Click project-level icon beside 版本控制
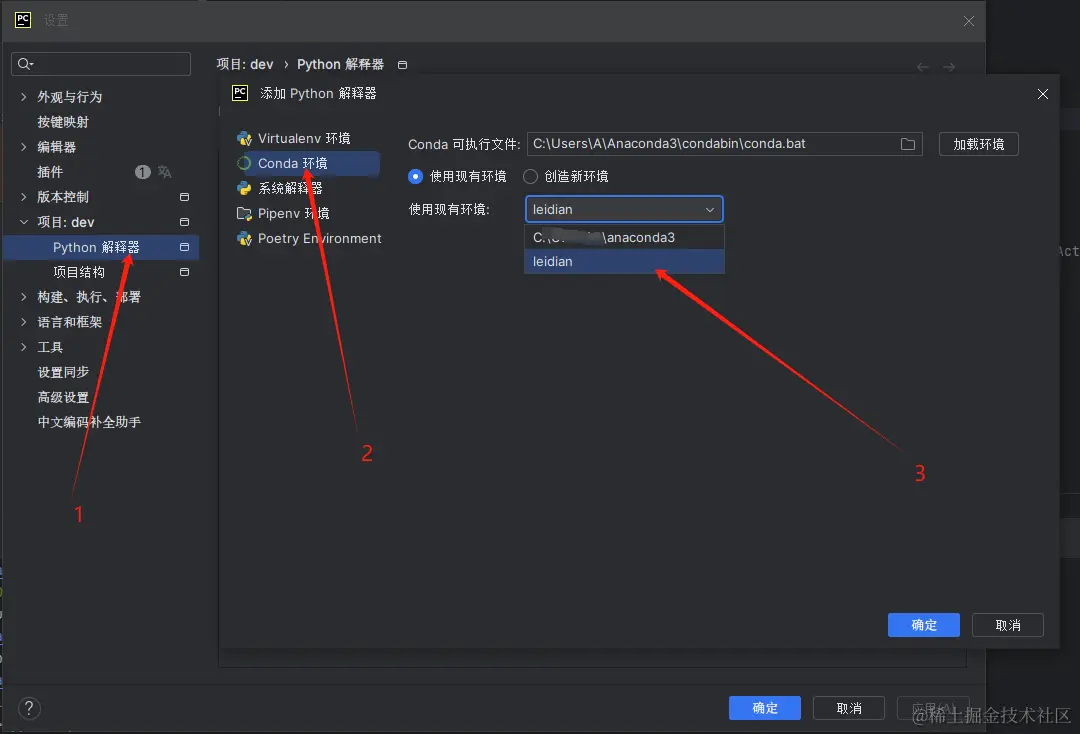 [x=184, y=197]
